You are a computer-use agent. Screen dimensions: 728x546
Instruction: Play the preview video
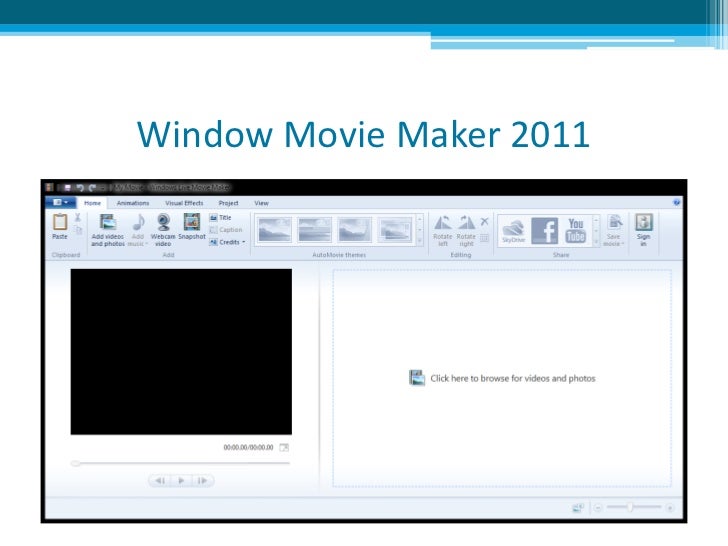pyautogui.click(x=181, y=481)
